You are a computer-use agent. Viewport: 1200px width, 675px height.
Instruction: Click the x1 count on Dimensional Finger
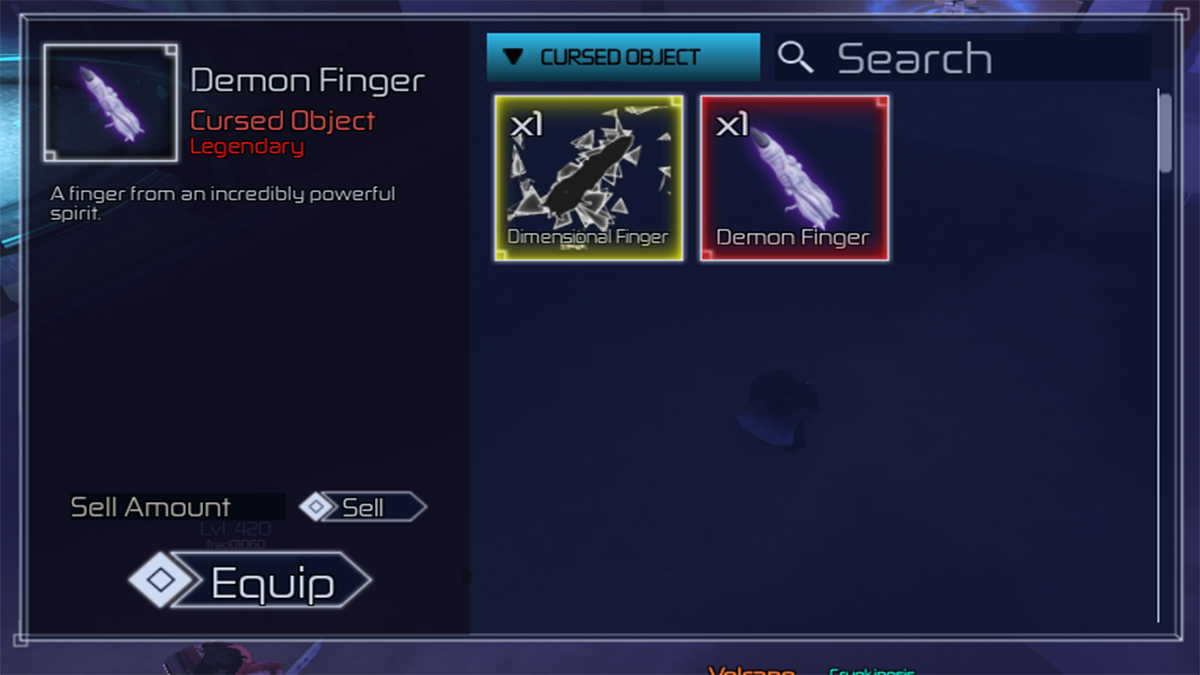526,125
